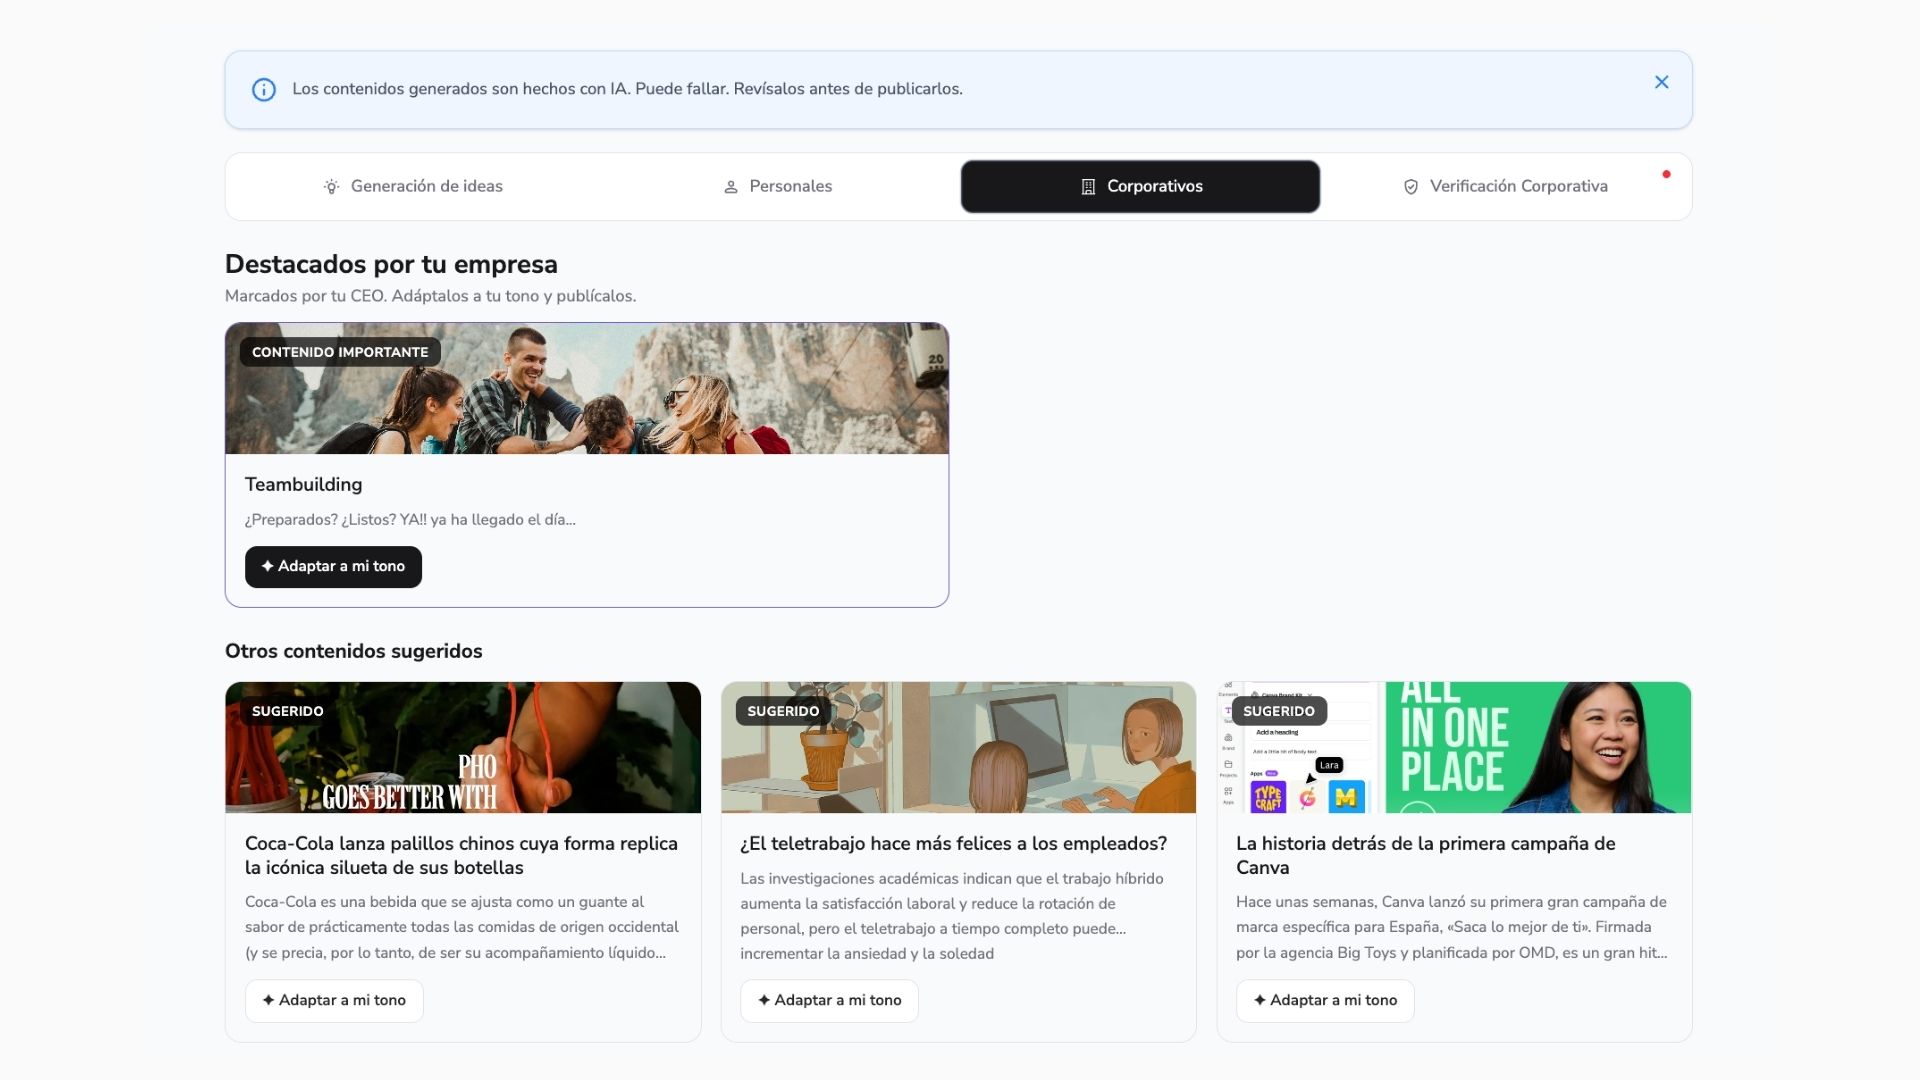Click the shield icon beside Verificación Corporativa
This screenshot has height=1080, width=1920.
tap(1410, 187)
